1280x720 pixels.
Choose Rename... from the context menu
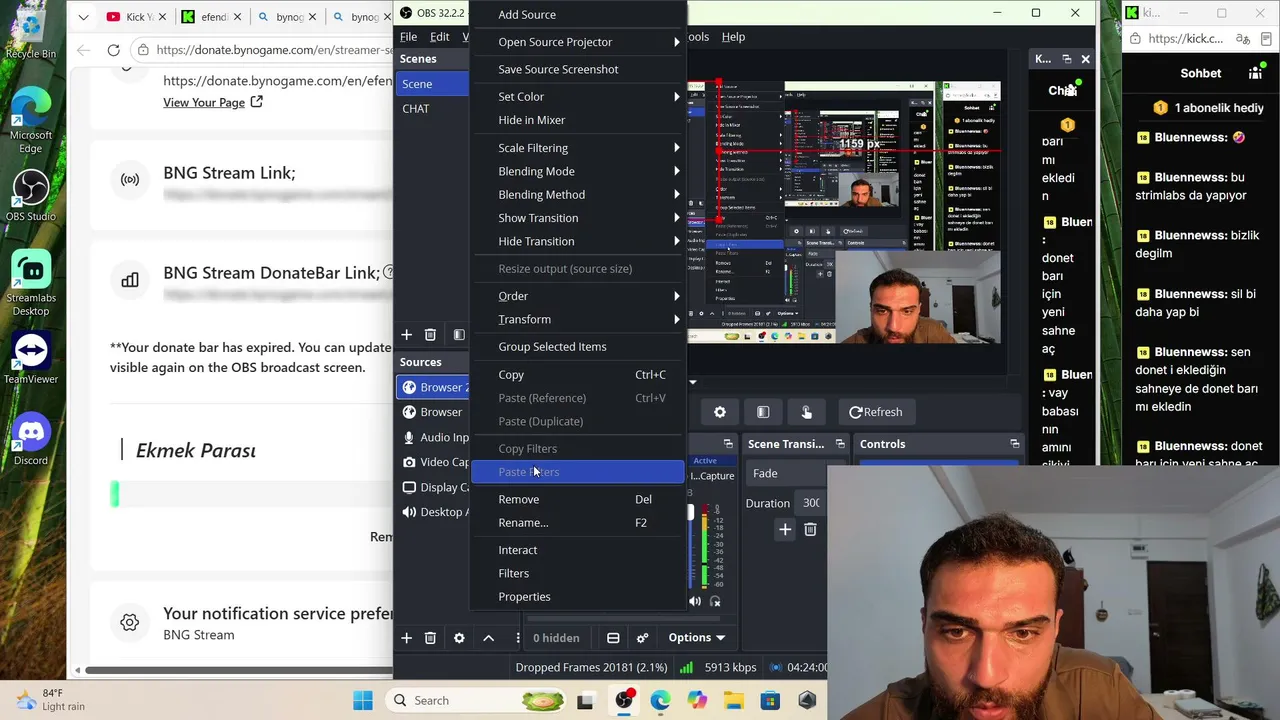578,523
